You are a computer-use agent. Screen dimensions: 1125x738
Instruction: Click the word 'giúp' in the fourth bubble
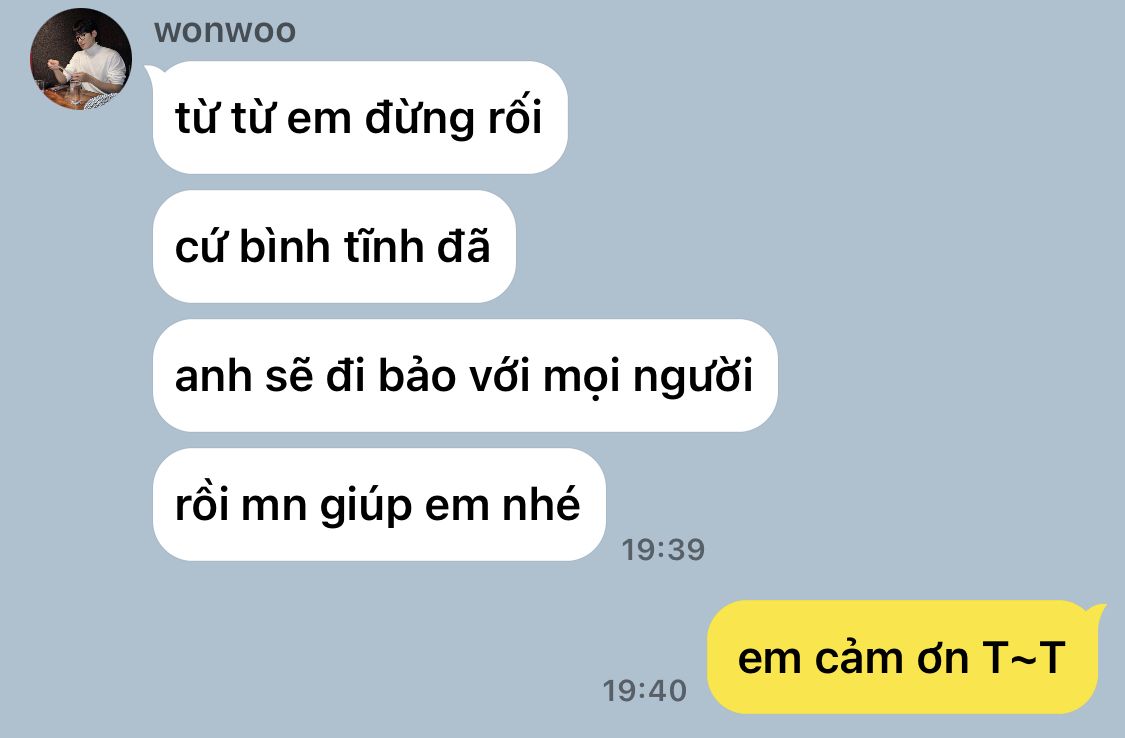coord(366,506)
